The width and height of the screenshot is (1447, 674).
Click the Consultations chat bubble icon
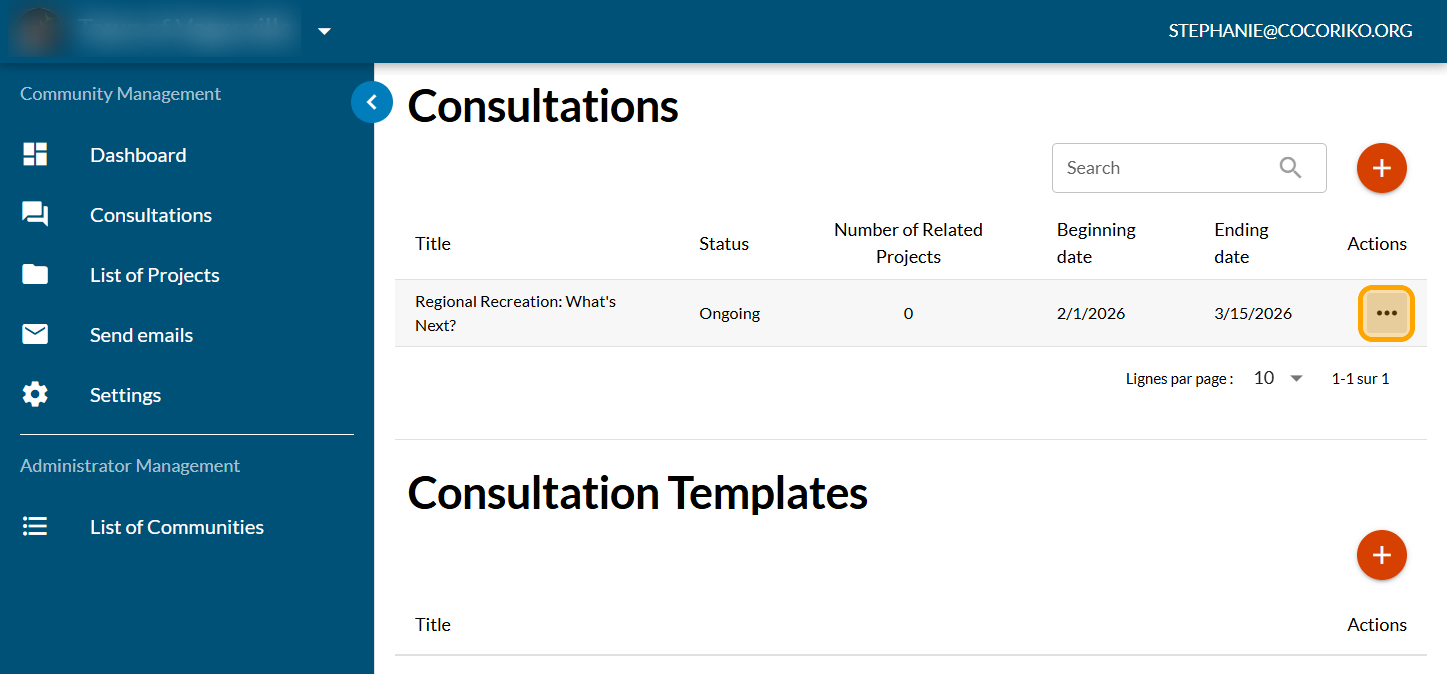click(35, 215)
